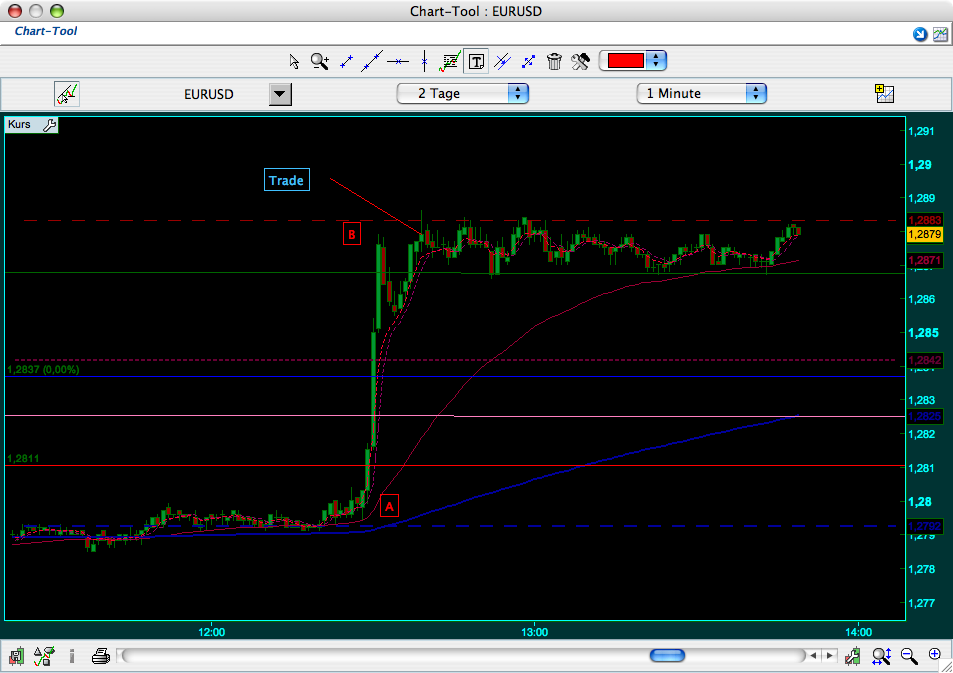Image resolution: width=953 pixels, height=673 pixels.
Task: Open the hammer and wrench settings
Action: [580, 61]
